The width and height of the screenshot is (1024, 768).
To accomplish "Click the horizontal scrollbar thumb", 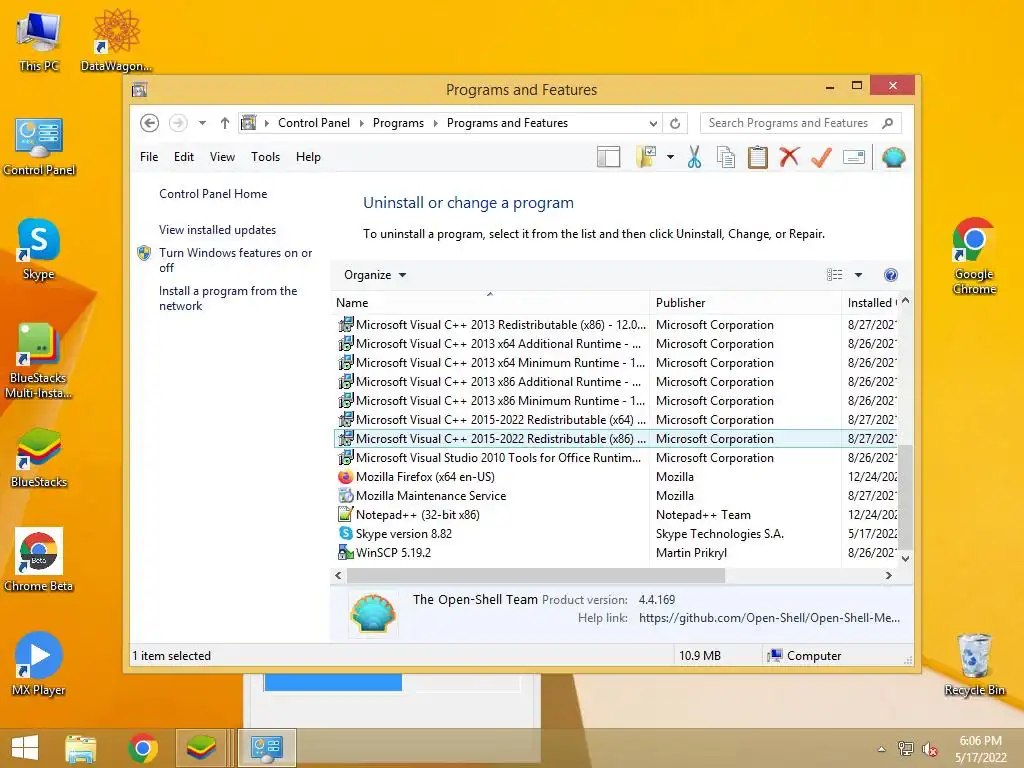I will pyautogui.click(x=536, y=575).
